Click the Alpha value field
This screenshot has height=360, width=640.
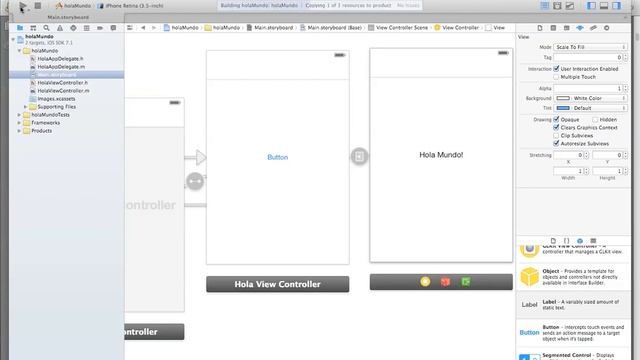[588, 88]
